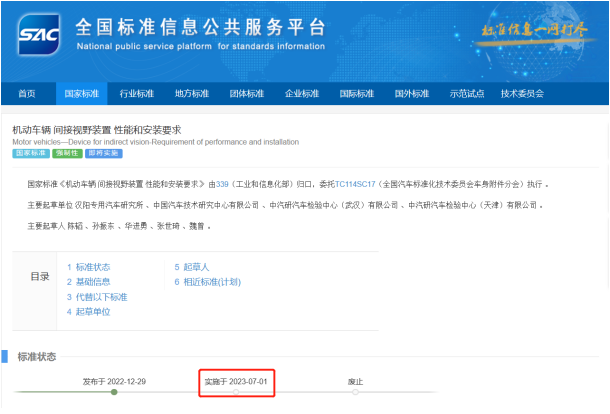Open 企业标准 navigation item
The image size is (610, 414).
[302, 94]
